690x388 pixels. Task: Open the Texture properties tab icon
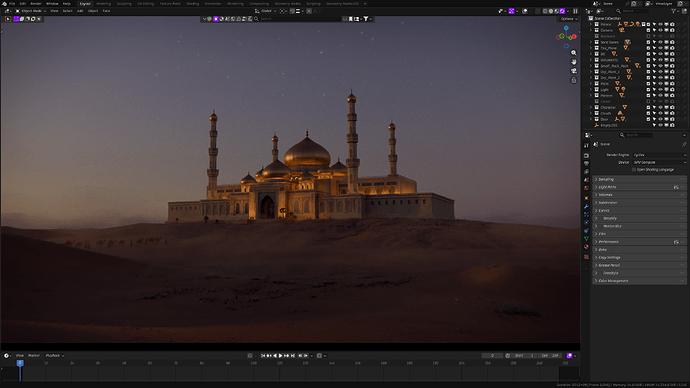(586, 256)
